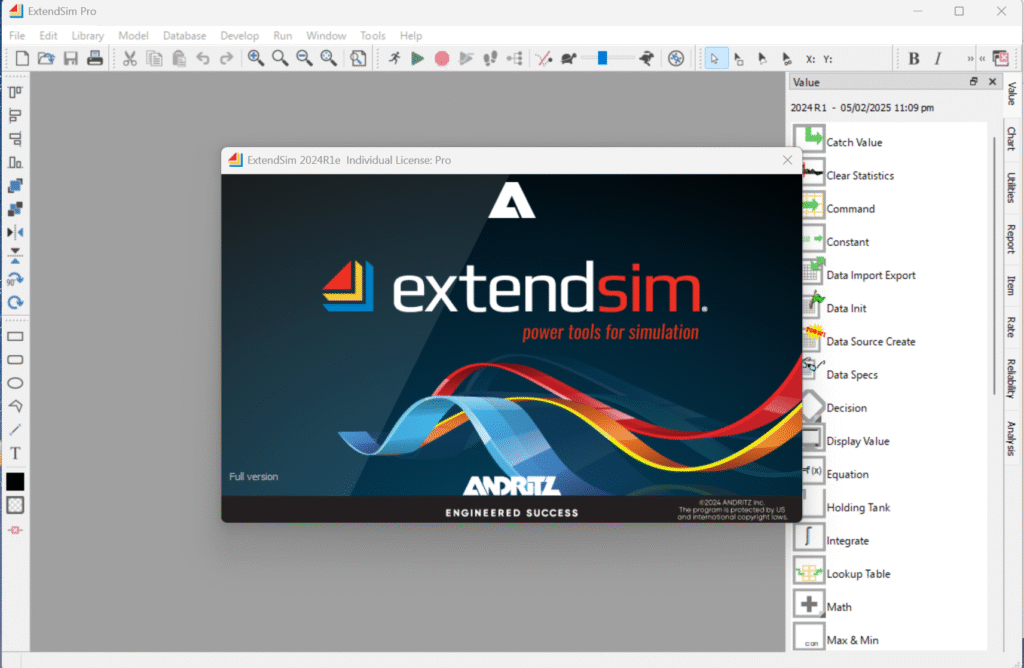1024x668 pixels.
Task: Open the Run menu
Action: tap(282, 35)
